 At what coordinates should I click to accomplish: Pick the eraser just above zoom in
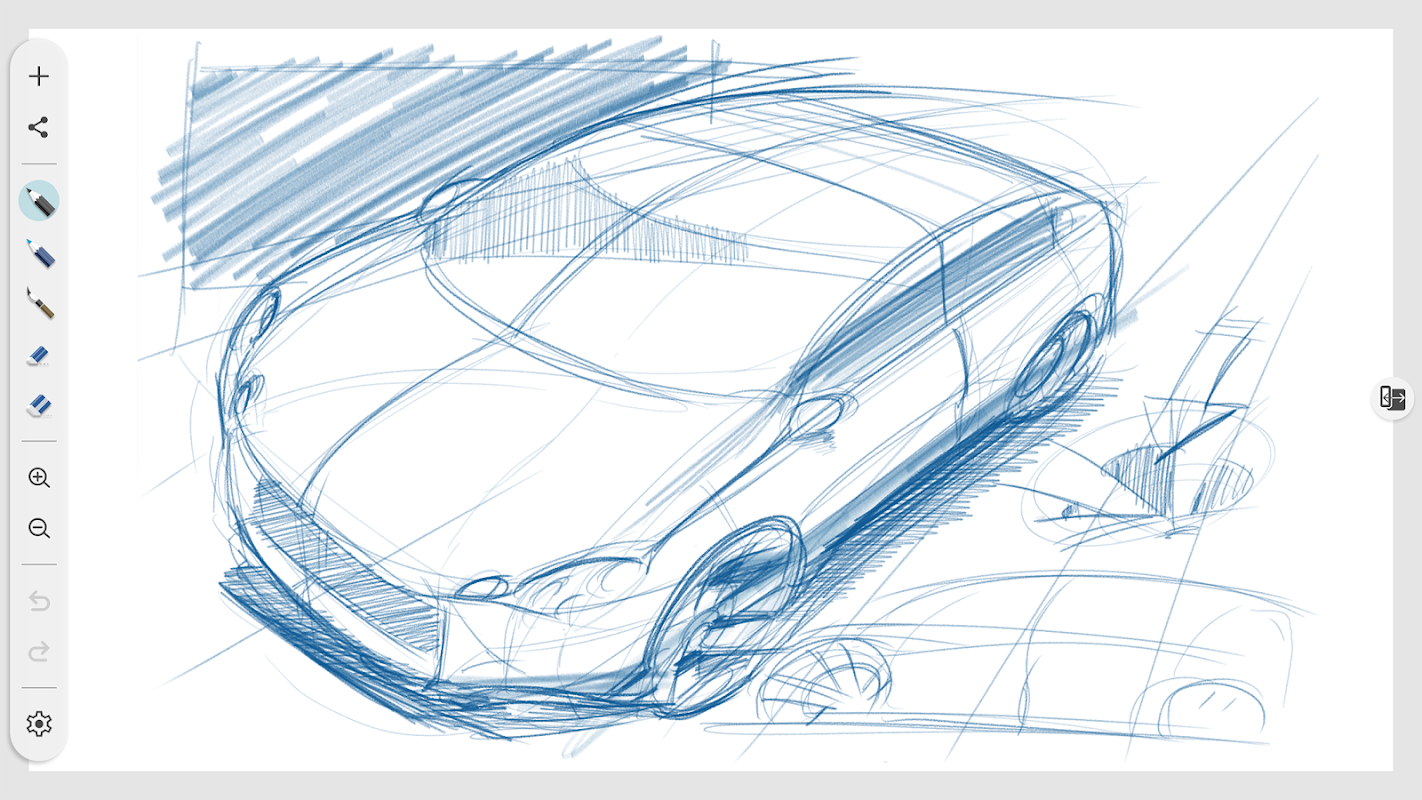tap(39, 405)
